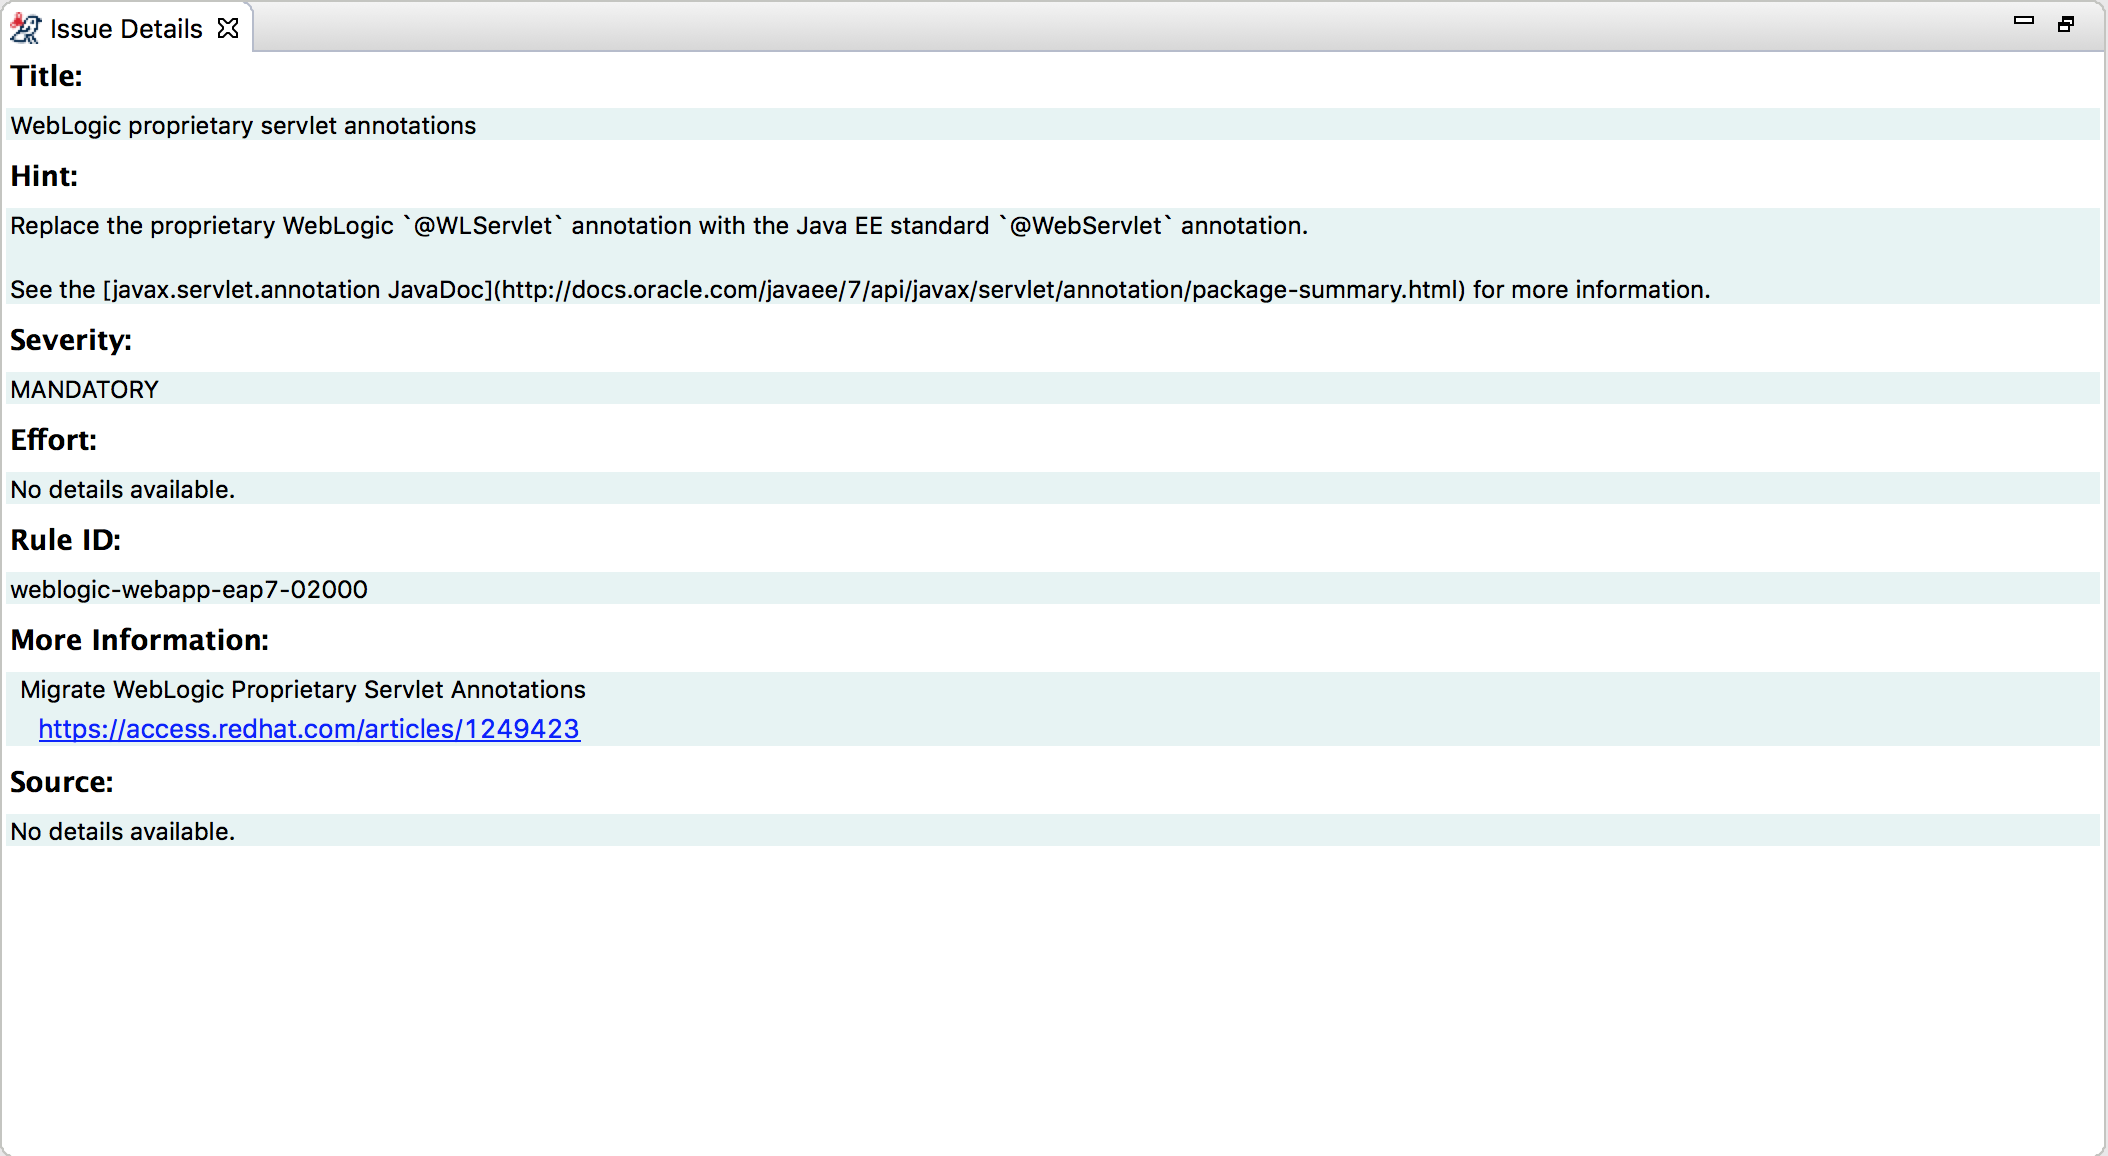
Task: Click the Issue Details tab icon
Action: 25,29
